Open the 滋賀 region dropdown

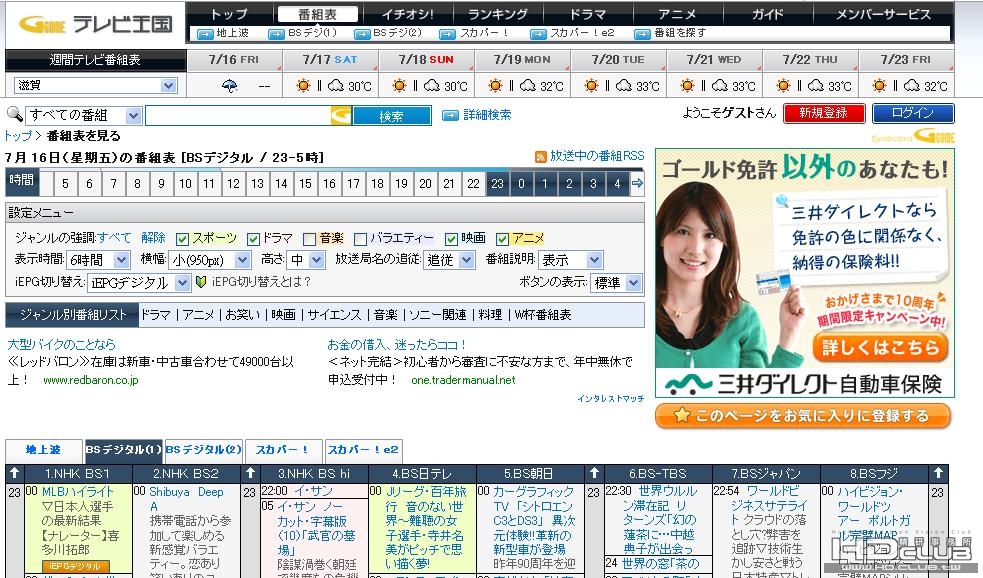(96, 85)
